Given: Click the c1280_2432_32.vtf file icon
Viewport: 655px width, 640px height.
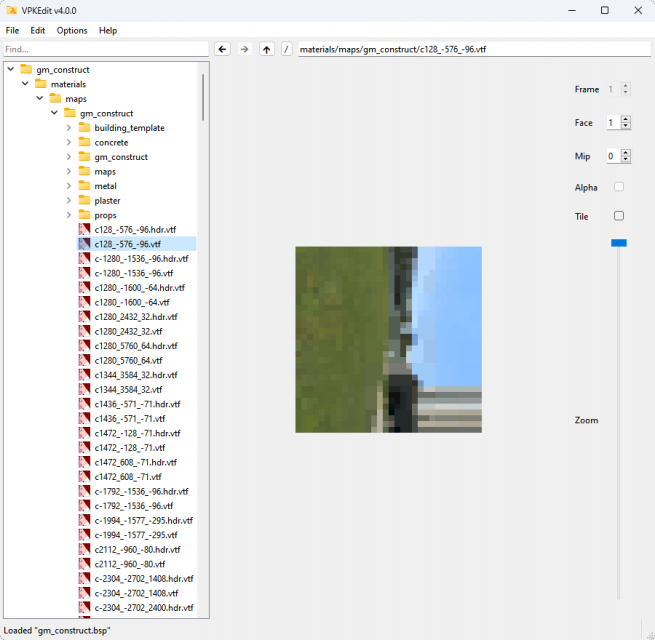Looking at the screenshot, I should pyautogui.click(x=85, y=331).
